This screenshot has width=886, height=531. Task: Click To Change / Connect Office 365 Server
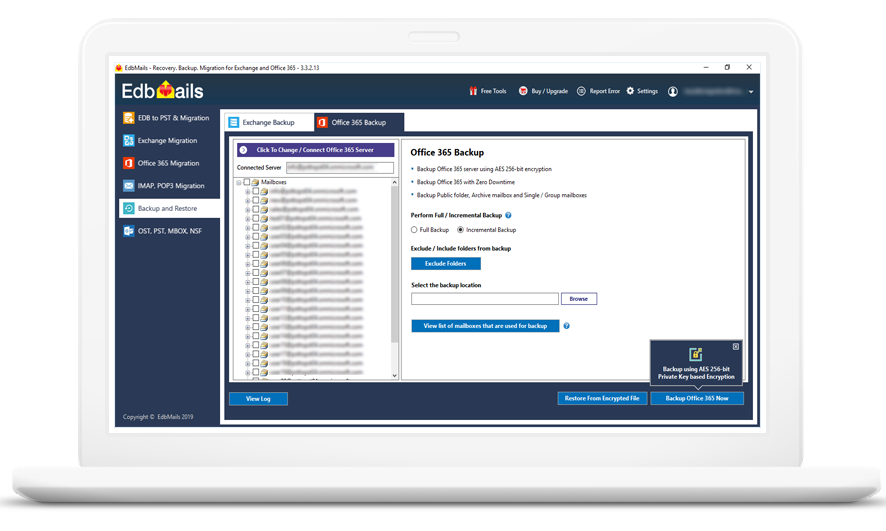coord(315,150)
